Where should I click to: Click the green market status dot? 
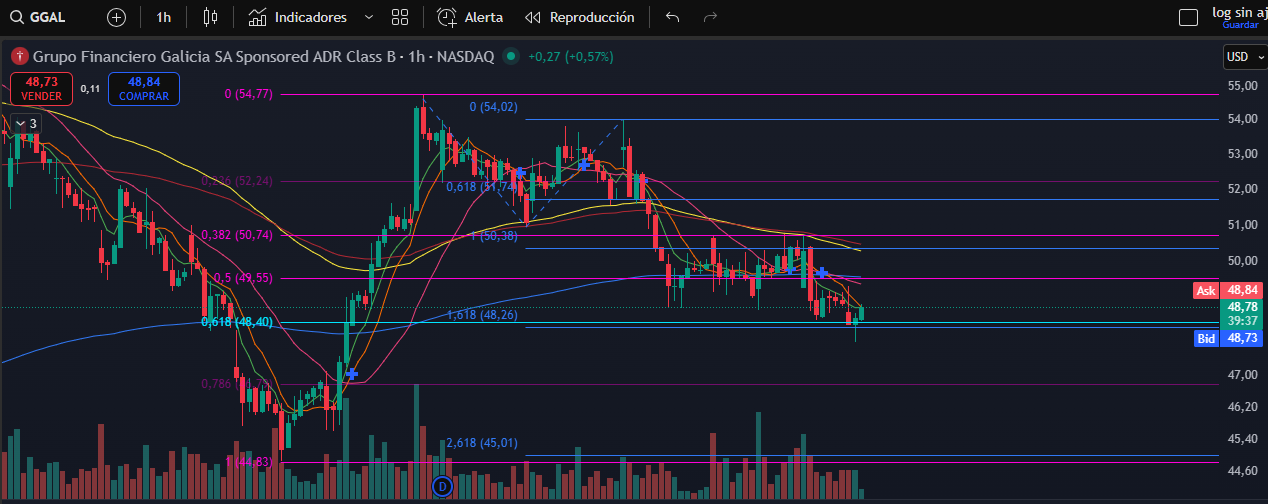pos(512,57)
